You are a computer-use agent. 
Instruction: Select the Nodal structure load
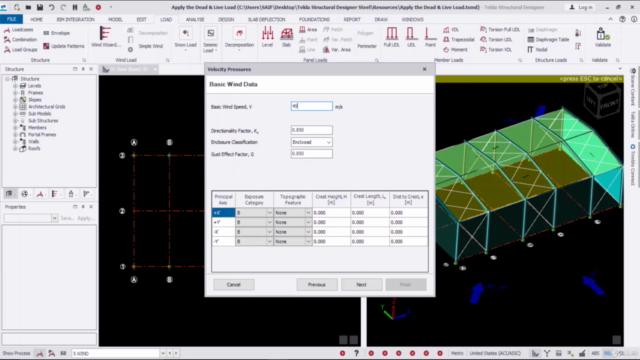[x=537, y=49]
